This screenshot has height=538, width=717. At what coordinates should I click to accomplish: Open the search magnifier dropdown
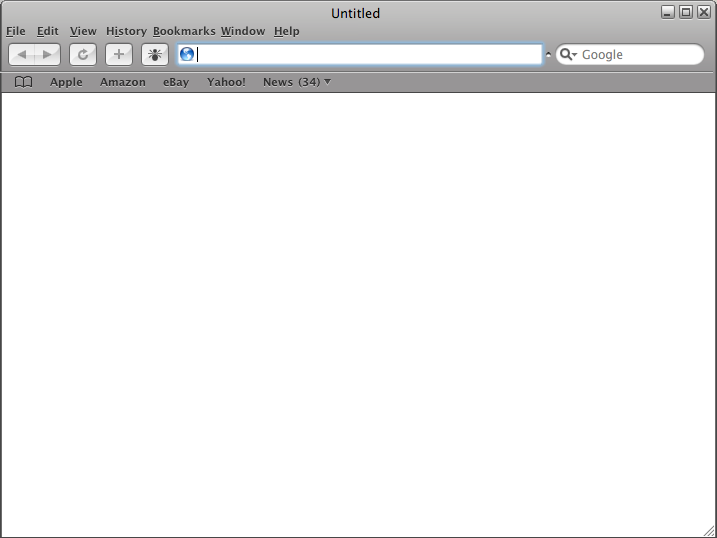(x=568, y=54)
